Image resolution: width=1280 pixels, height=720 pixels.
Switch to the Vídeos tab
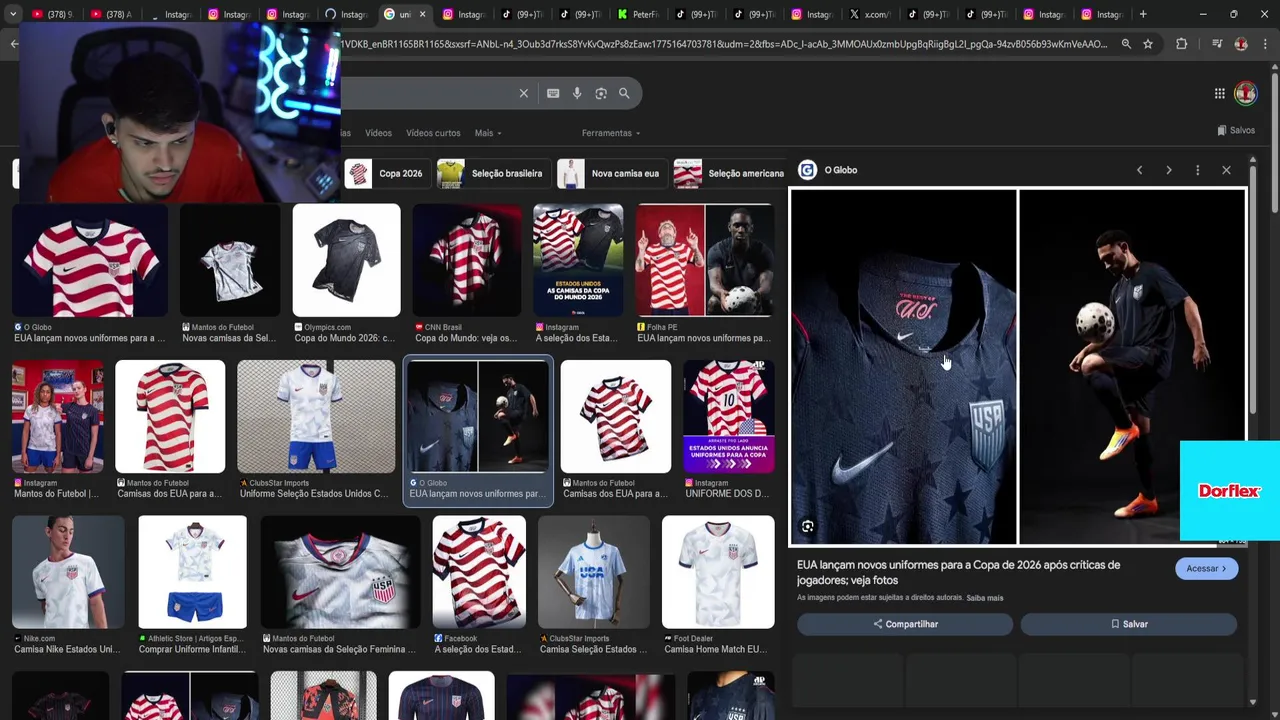pyautogui.click(x=378, y=133)
